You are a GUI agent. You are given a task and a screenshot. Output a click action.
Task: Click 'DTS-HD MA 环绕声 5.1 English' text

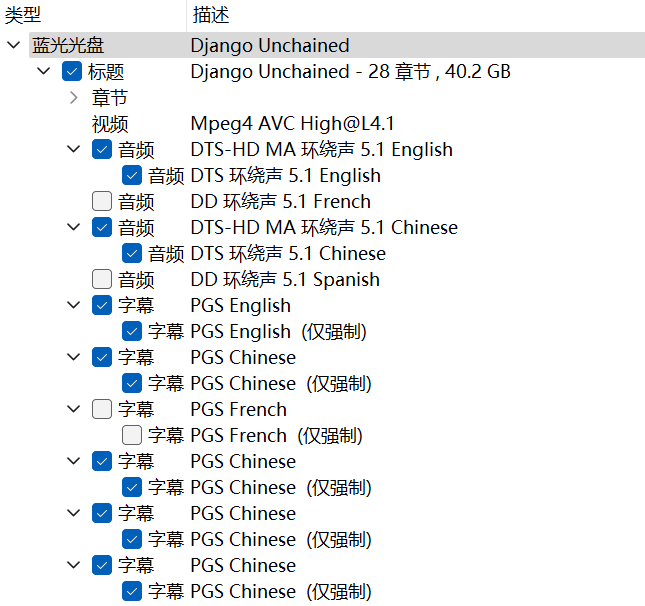point(322,149)
